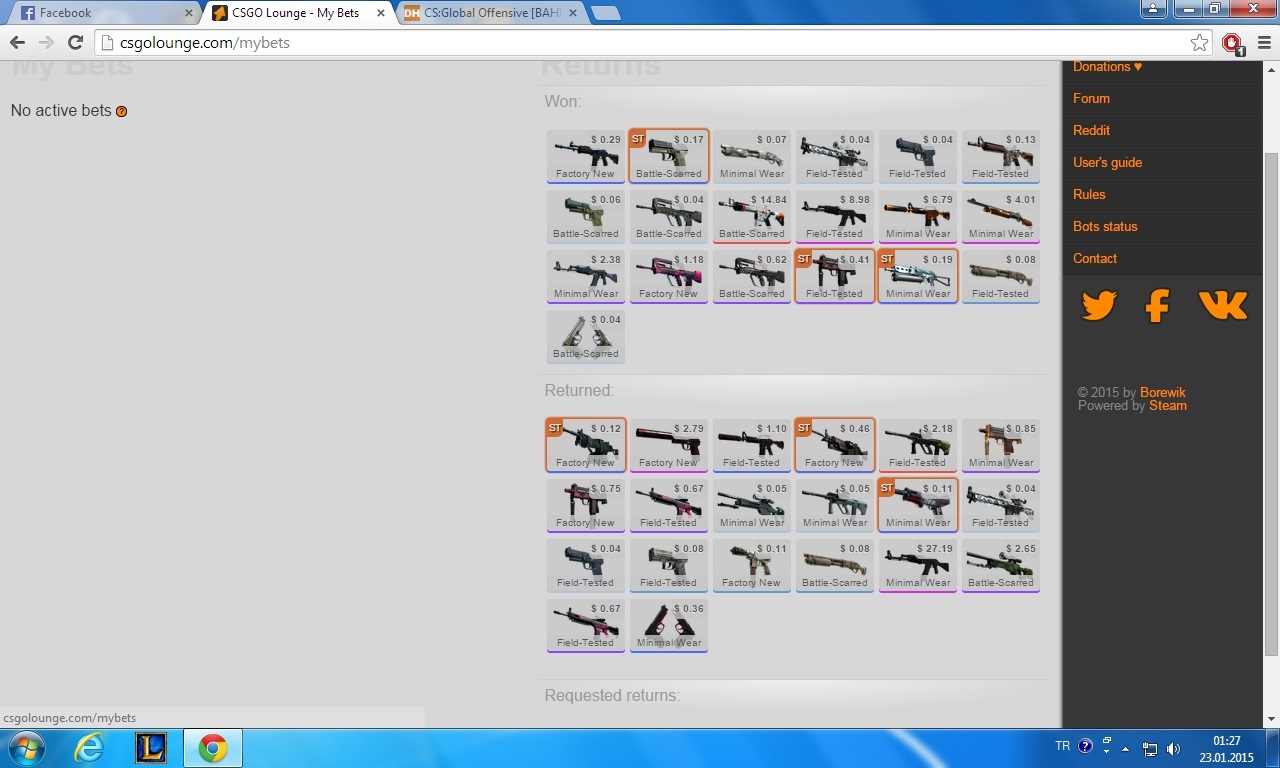Open a new tab button
The image size is (1280, 768).
[x=606, y=13]
